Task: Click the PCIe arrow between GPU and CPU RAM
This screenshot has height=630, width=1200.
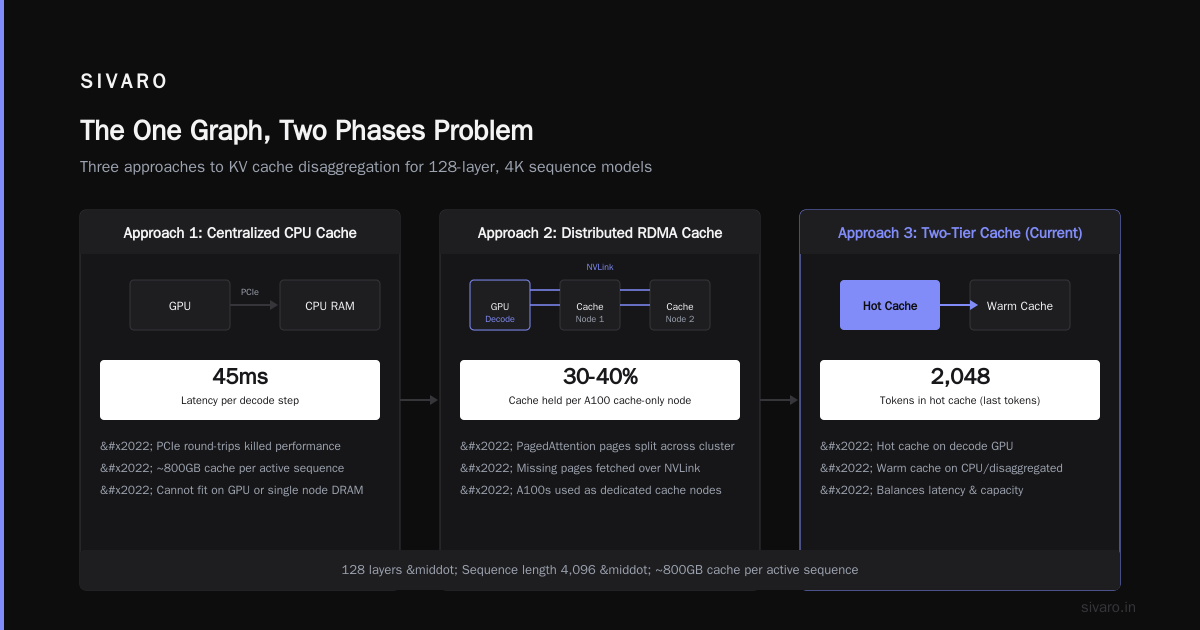Action: [x=255, y=305]
